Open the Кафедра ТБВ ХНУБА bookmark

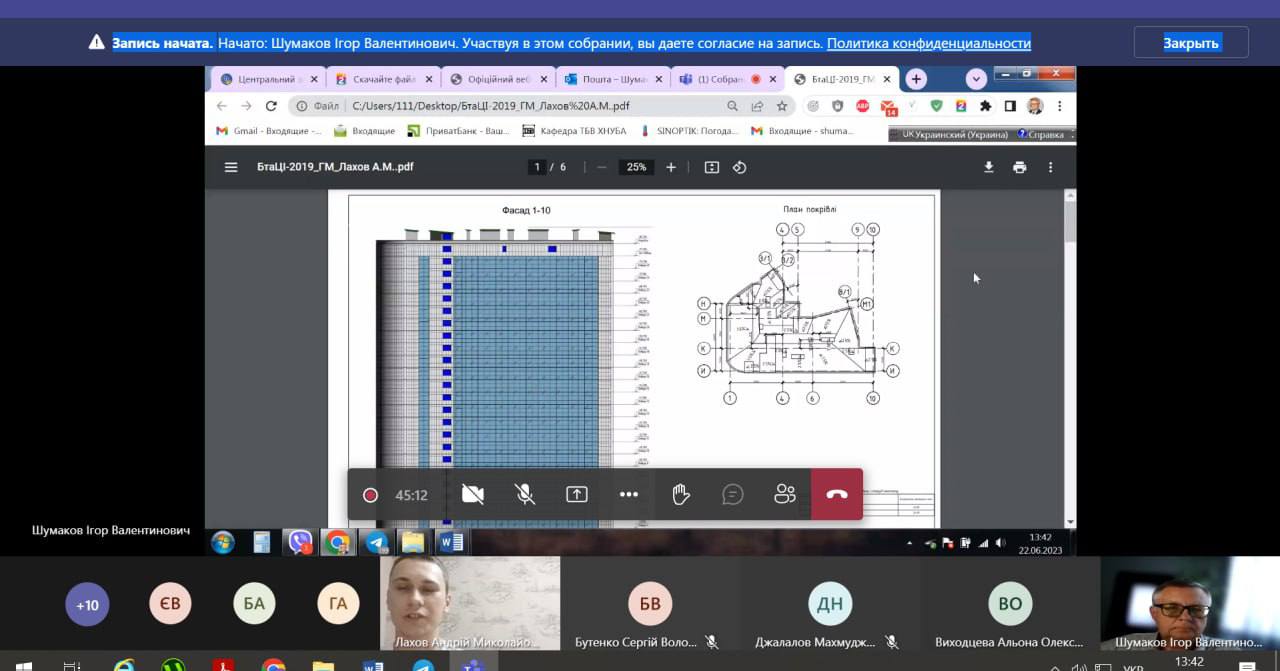coord(575,131)
